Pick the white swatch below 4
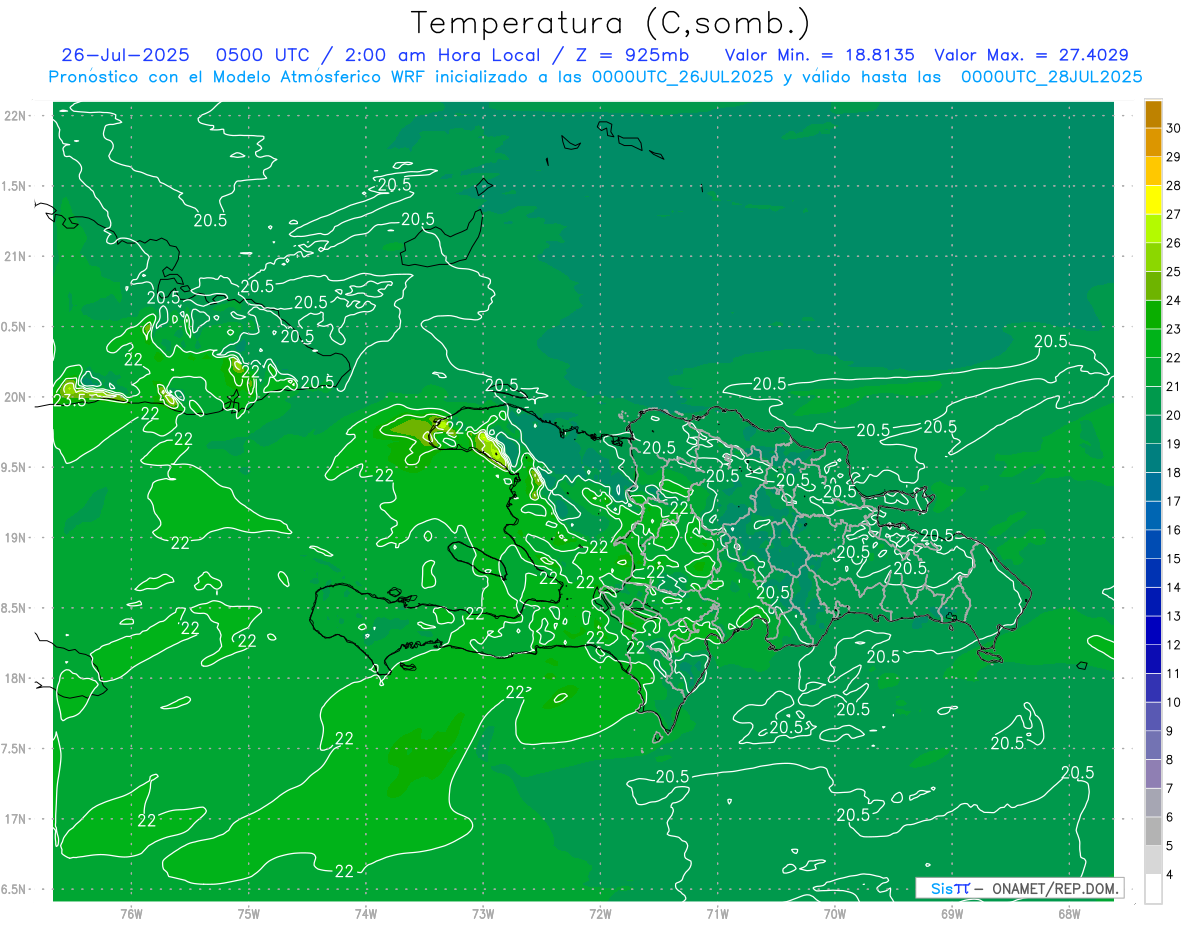Image resolution: width=1200 pixels, height=927 pixels. pos(1153,889)
